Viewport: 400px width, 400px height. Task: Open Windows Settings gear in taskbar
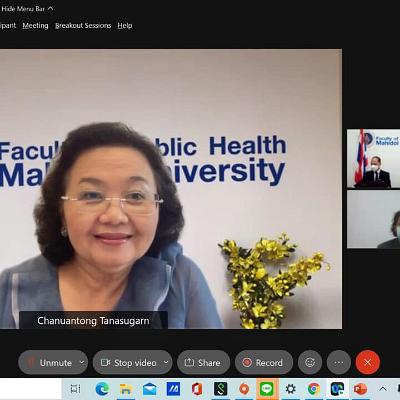click(290, 389)
